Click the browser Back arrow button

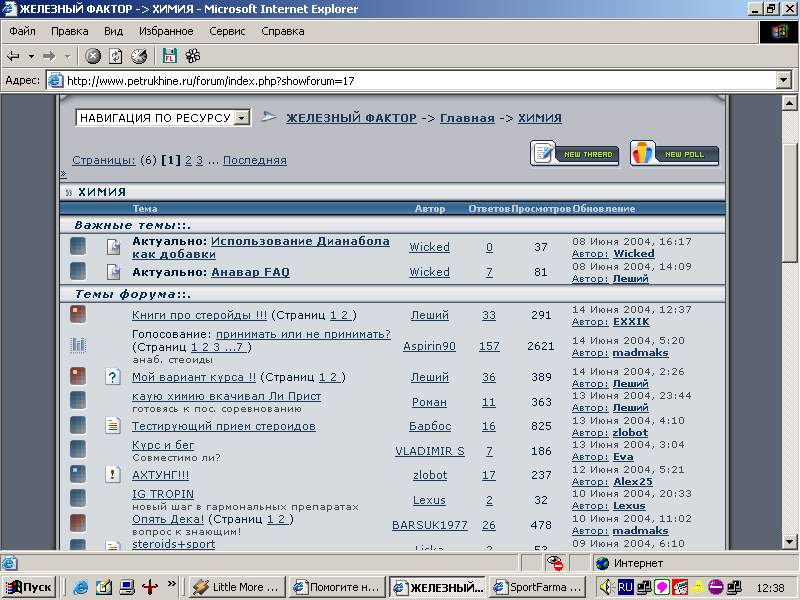[14, 56]
